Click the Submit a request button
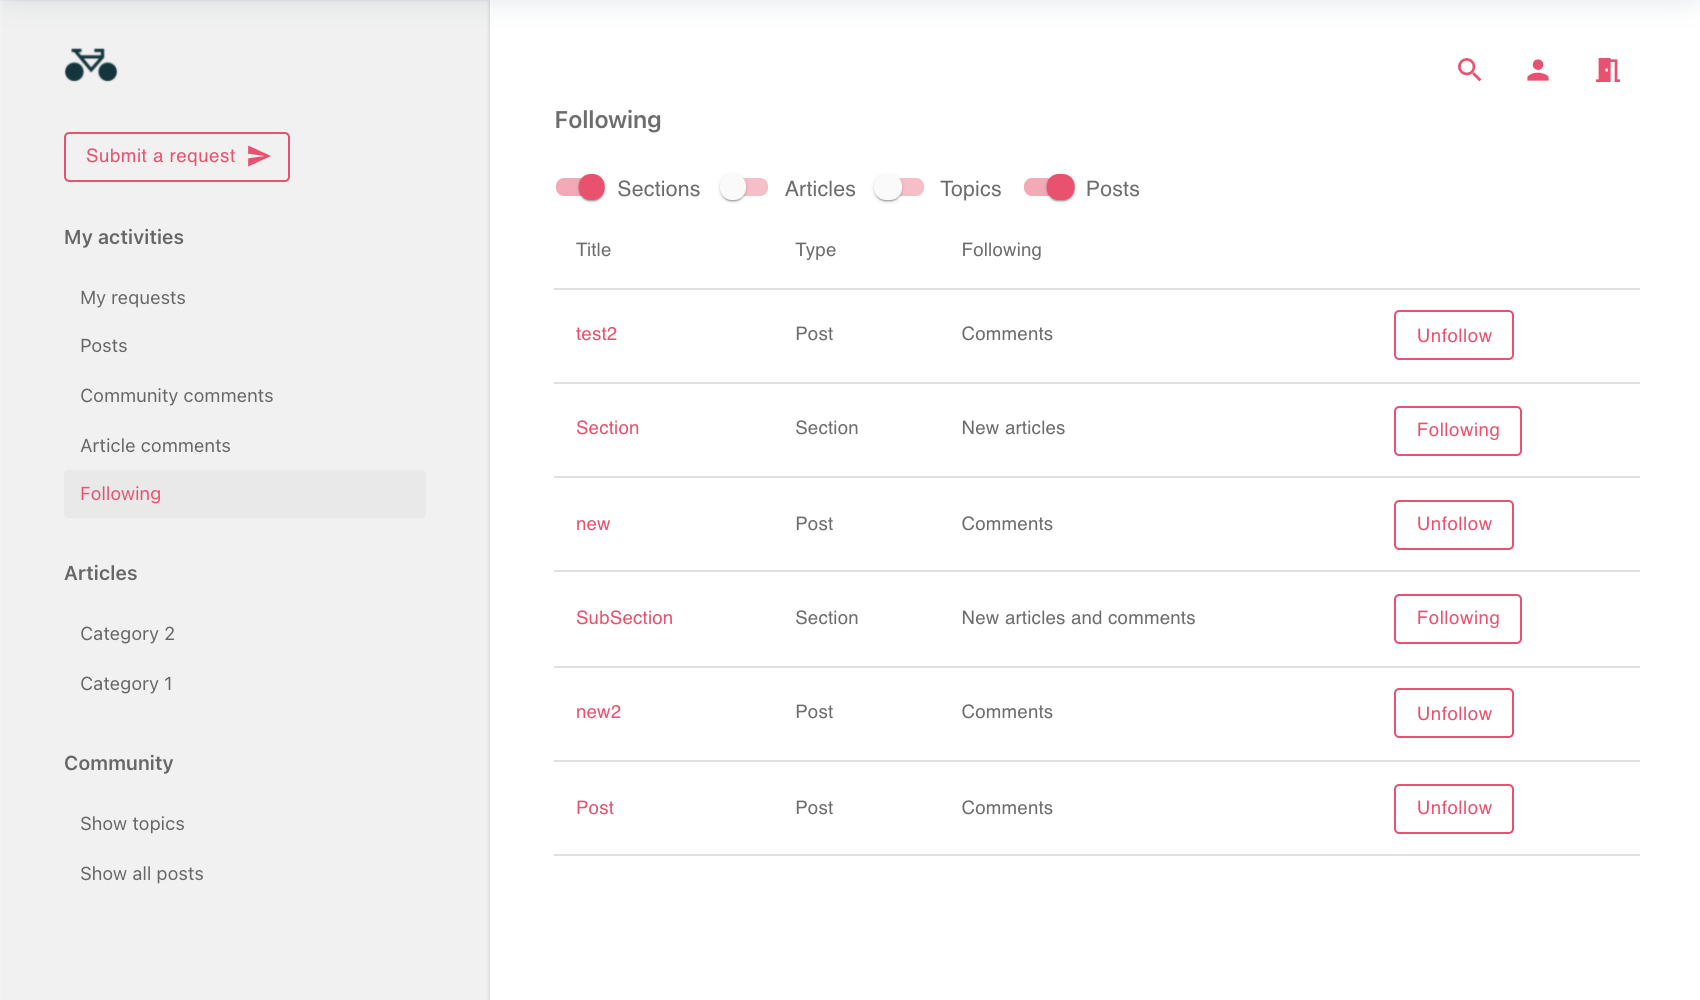The image size is (1700, 1000). pos(177,157)
